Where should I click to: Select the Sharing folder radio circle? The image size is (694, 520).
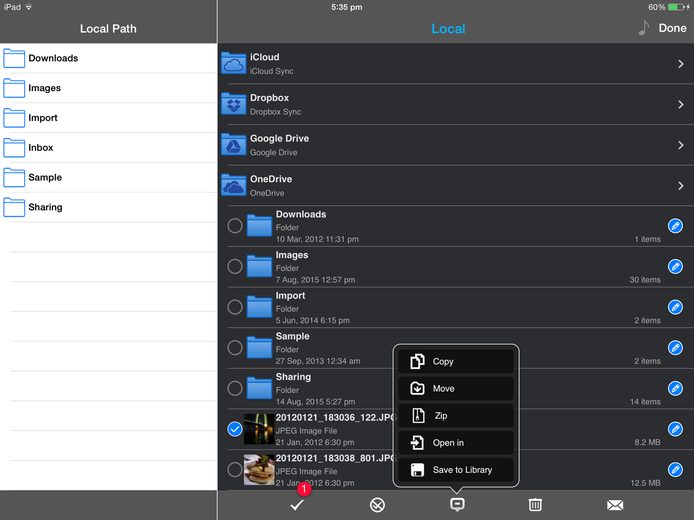pyautogui.click(x=235, y=388)
